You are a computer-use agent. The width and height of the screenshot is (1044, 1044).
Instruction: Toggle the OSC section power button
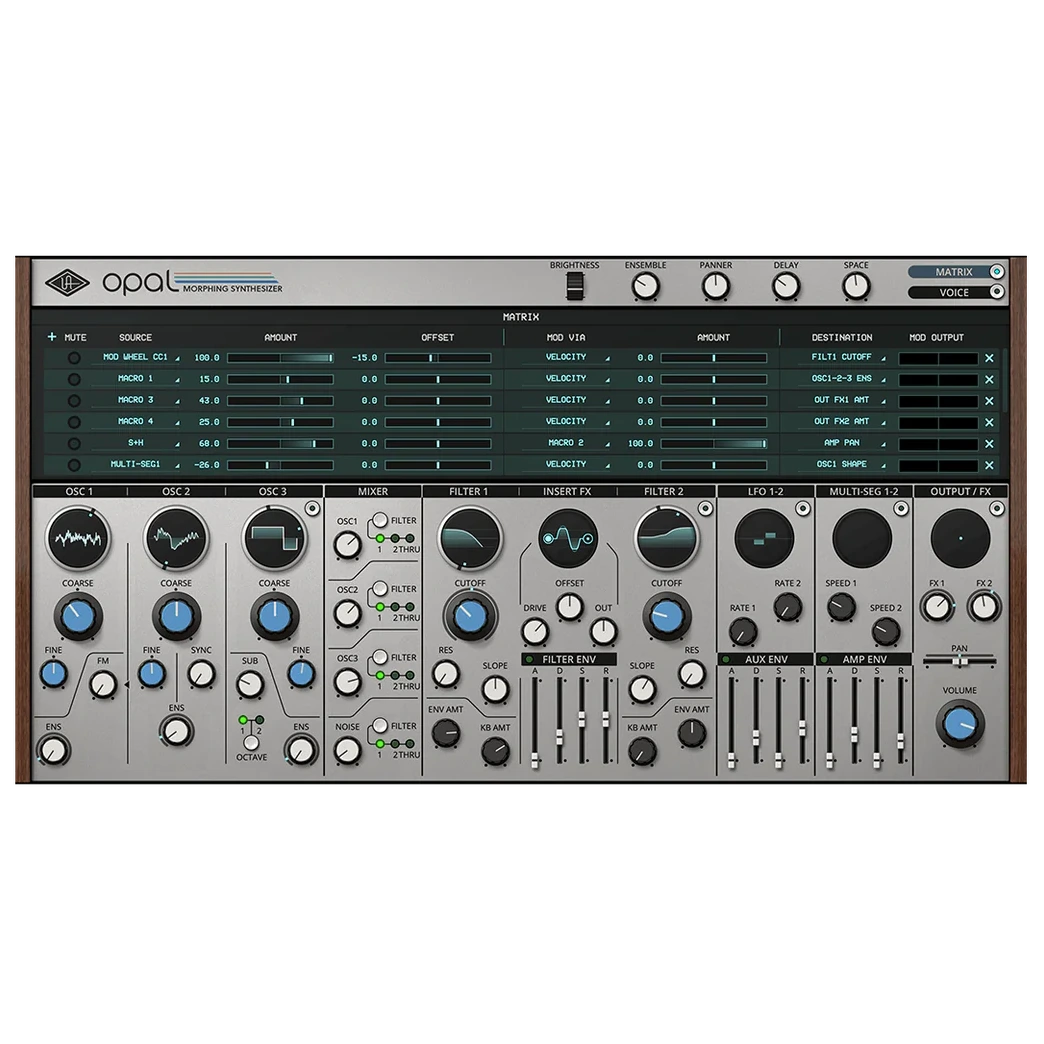tap(312, 509)
